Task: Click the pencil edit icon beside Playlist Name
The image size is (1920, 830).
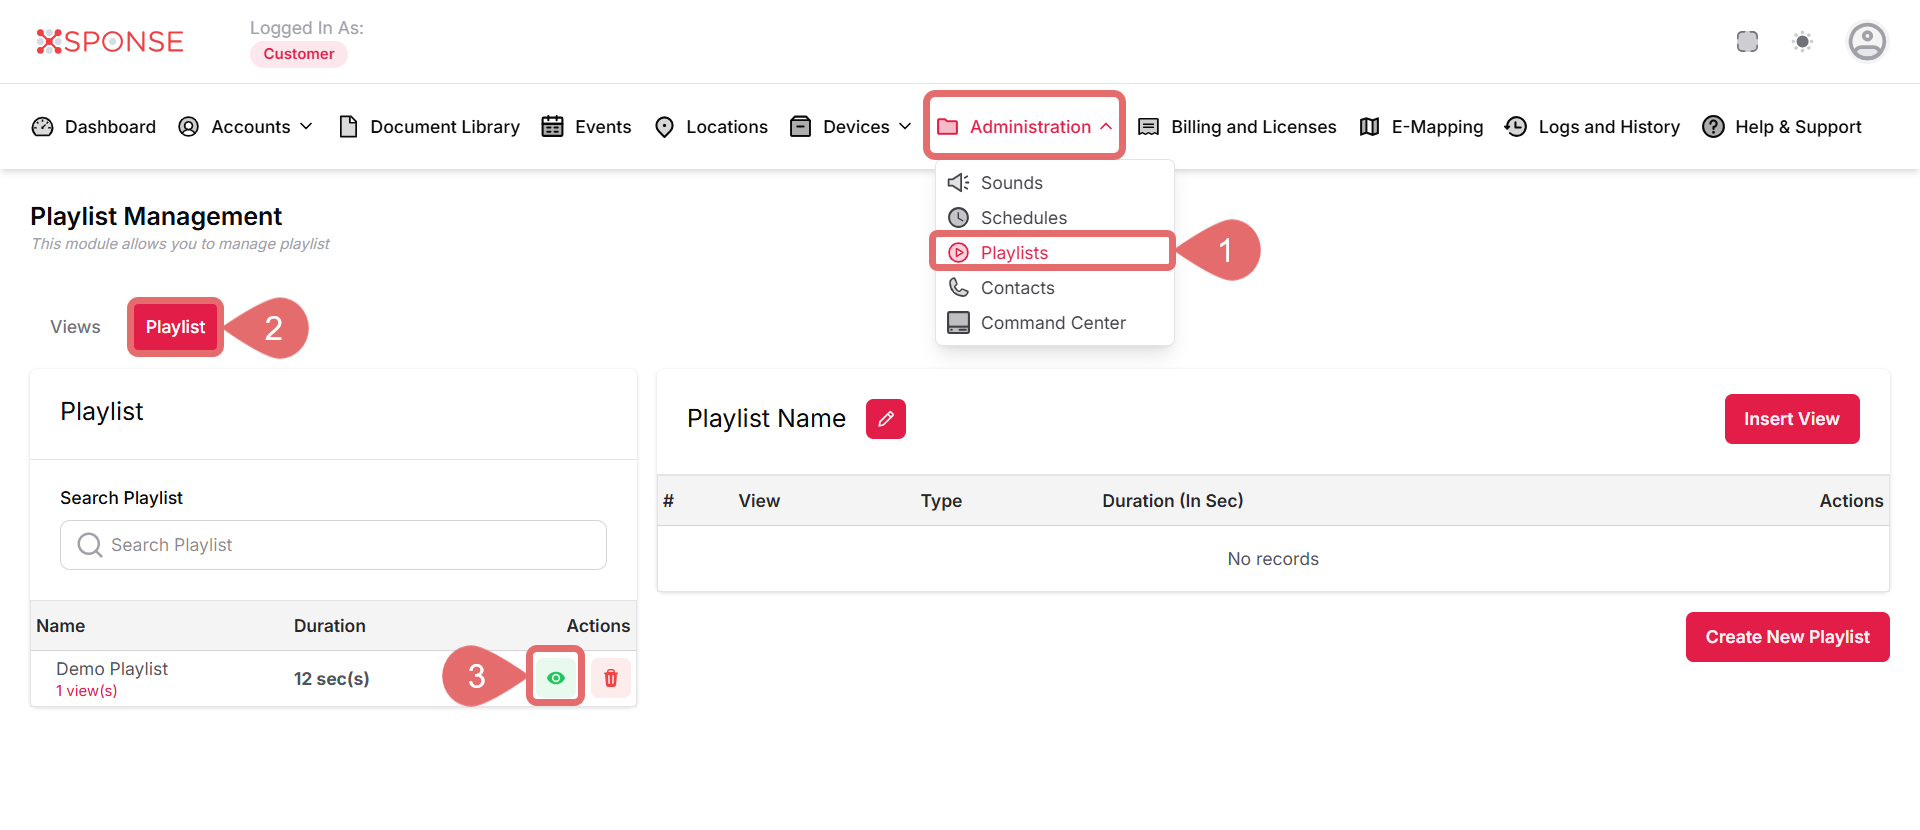Action: pos(885,419)
